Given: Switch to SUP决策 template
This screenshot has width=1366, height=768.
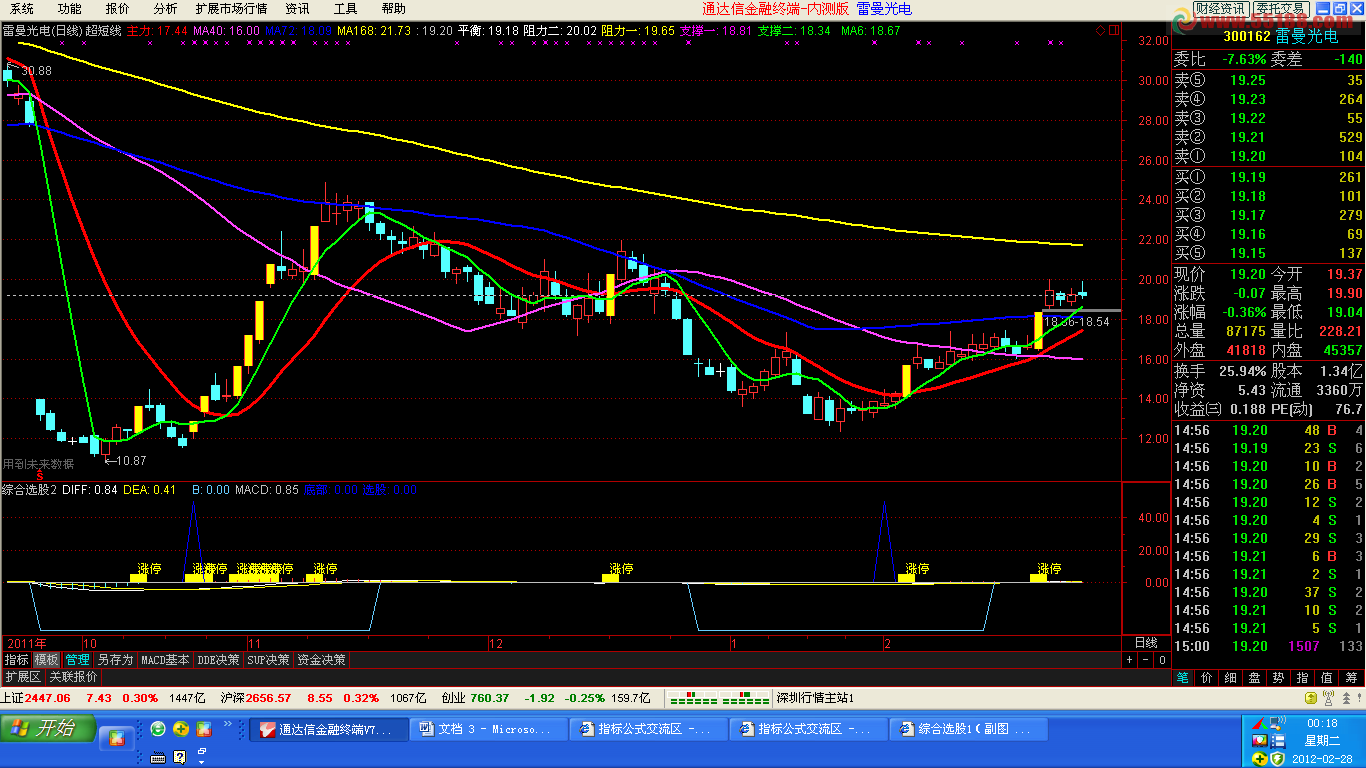Looking at the screenshot, I should (269, 660).
